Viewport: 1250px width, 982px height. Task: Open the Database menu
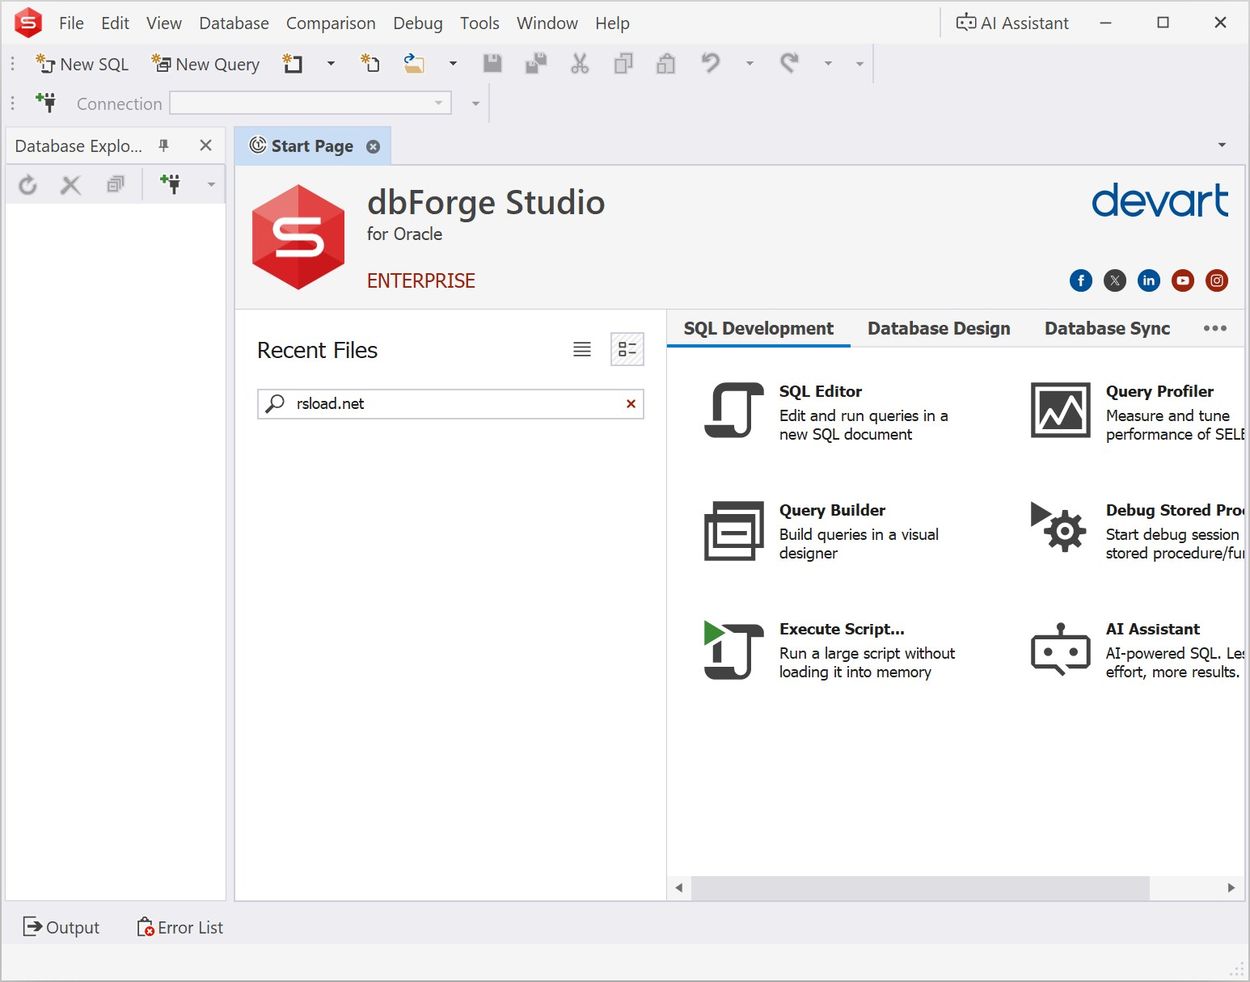234,23
